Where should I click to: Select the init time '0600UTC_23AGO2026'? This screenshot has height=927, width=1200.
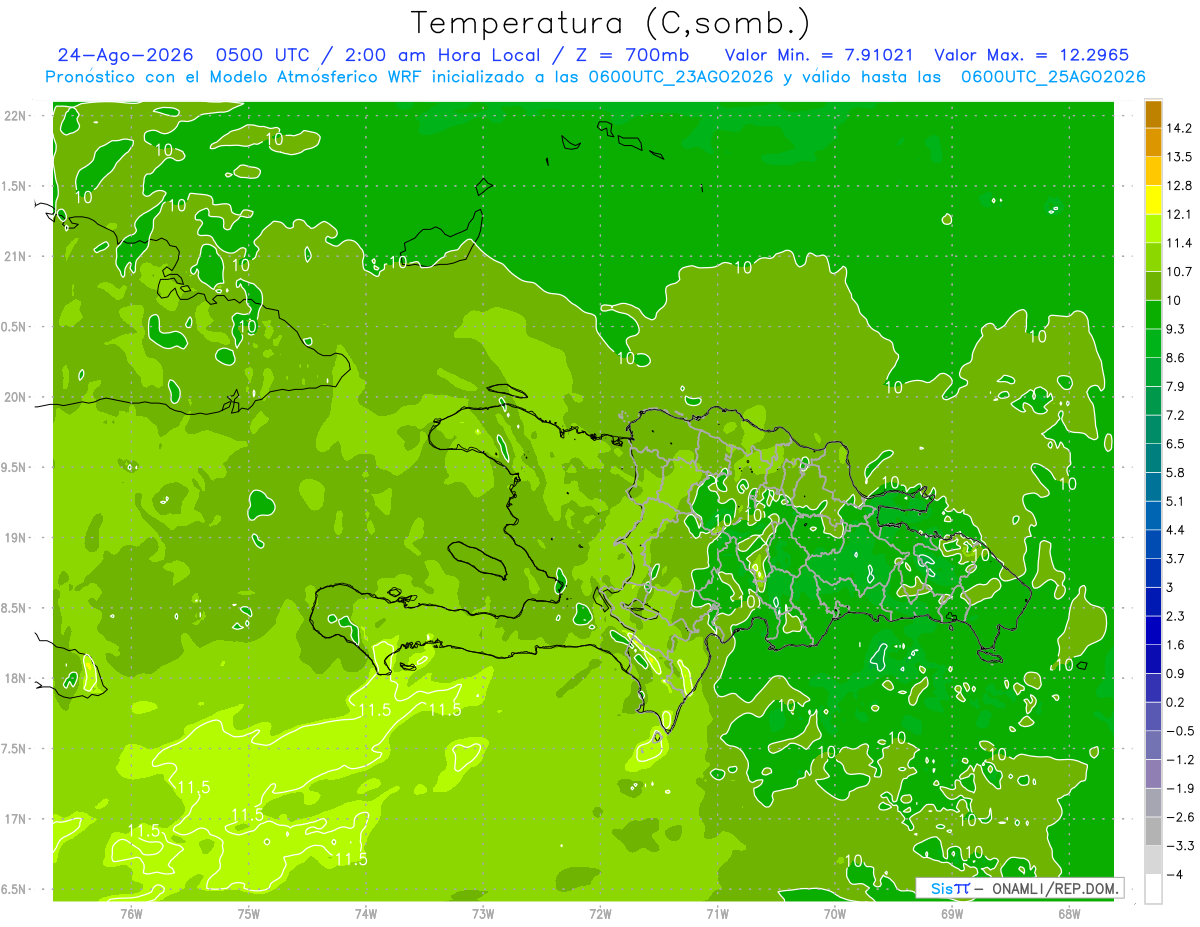679,77
